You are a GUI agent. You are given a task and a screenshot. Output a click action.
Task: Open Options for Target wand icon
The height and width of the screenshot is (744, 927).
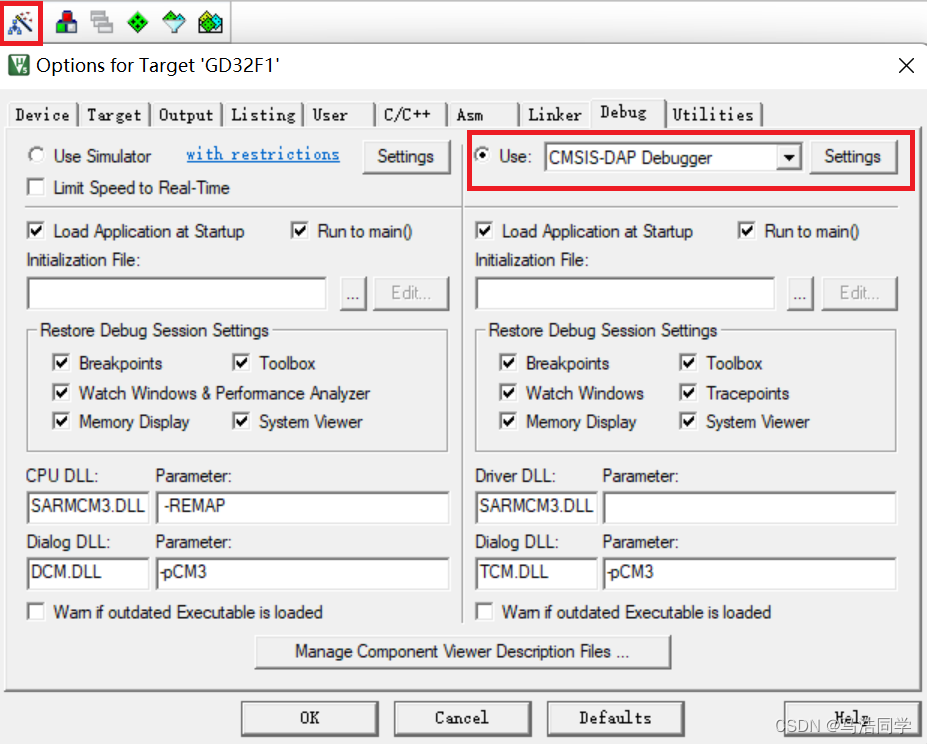click(x=21, y=23)
